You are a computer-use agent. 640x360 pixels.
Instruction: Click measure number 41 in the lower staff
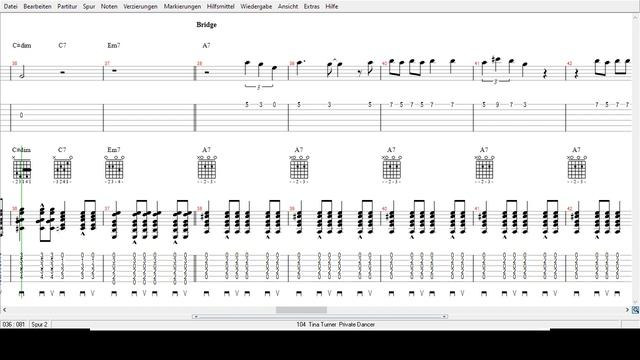click(477, 209)
